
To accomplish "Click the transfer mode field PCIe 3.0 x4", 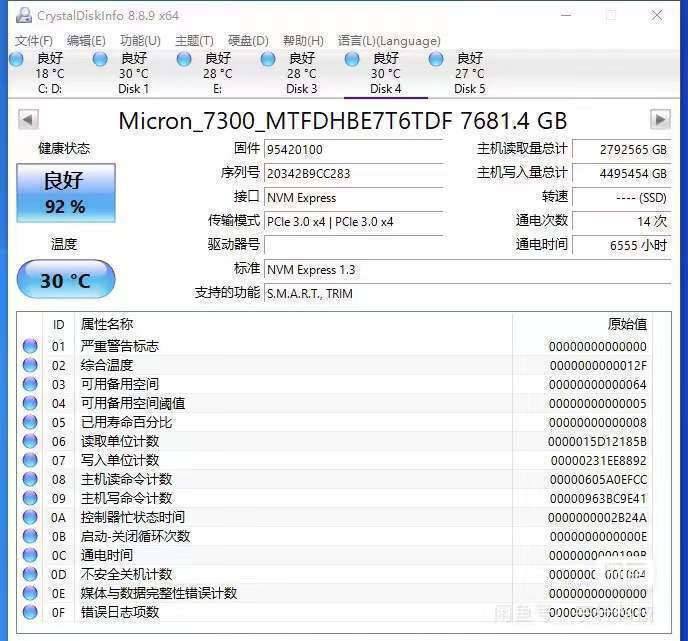I will coord(353,222).
